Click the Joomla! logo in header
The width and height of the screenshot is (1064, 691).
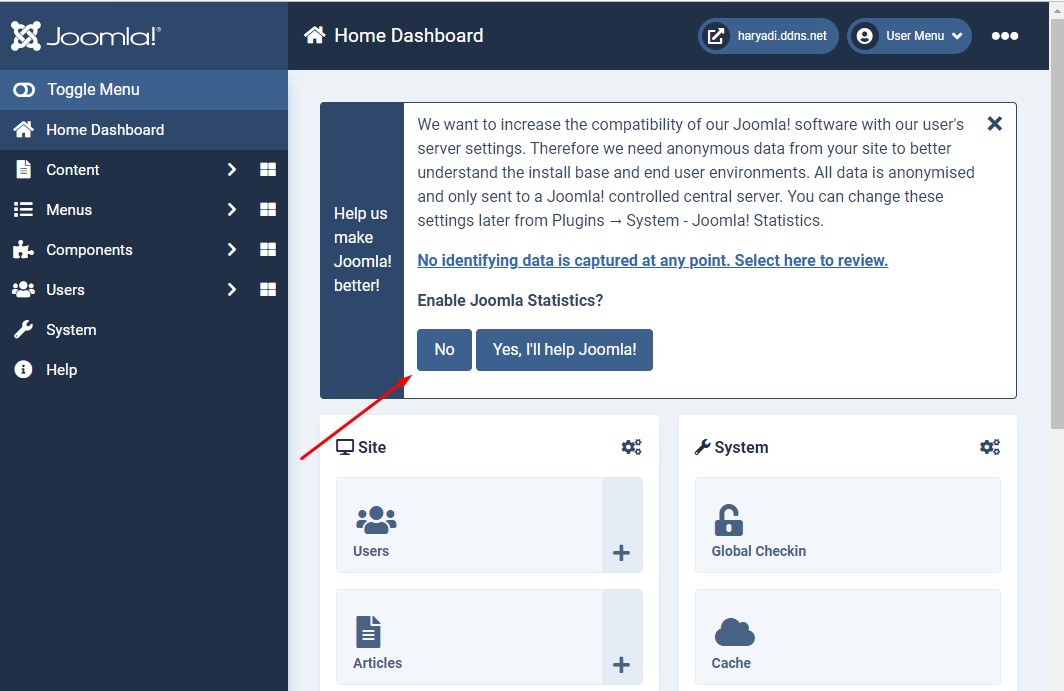coord(86,36)
